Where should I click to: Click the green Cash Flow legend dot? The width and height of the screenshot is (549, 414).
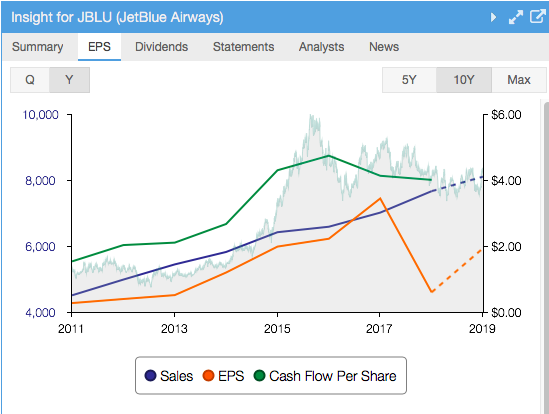(x=259, y=376)
